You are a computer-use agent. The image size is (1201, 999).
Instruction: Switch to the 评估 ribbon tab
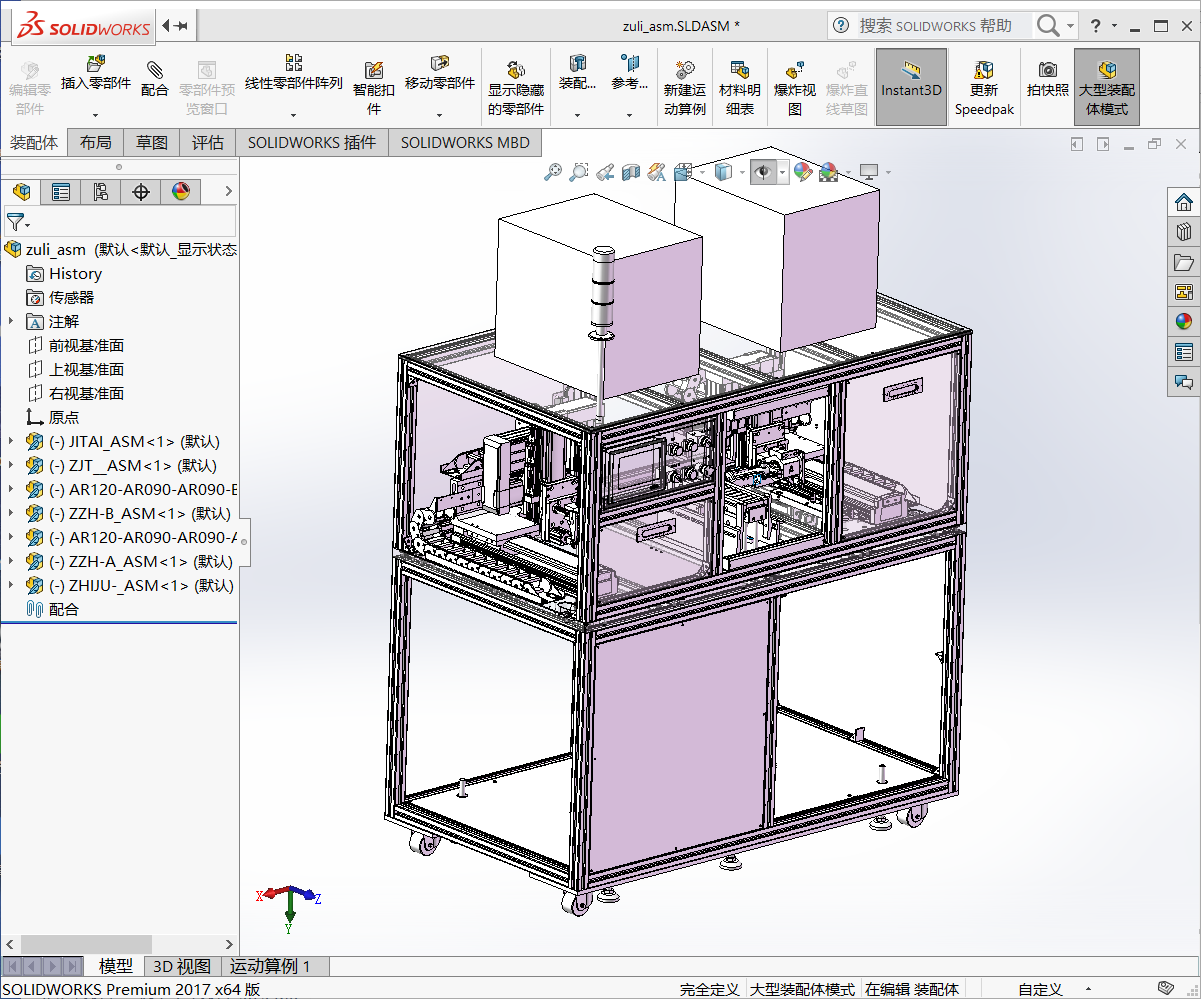coord(207,142)
